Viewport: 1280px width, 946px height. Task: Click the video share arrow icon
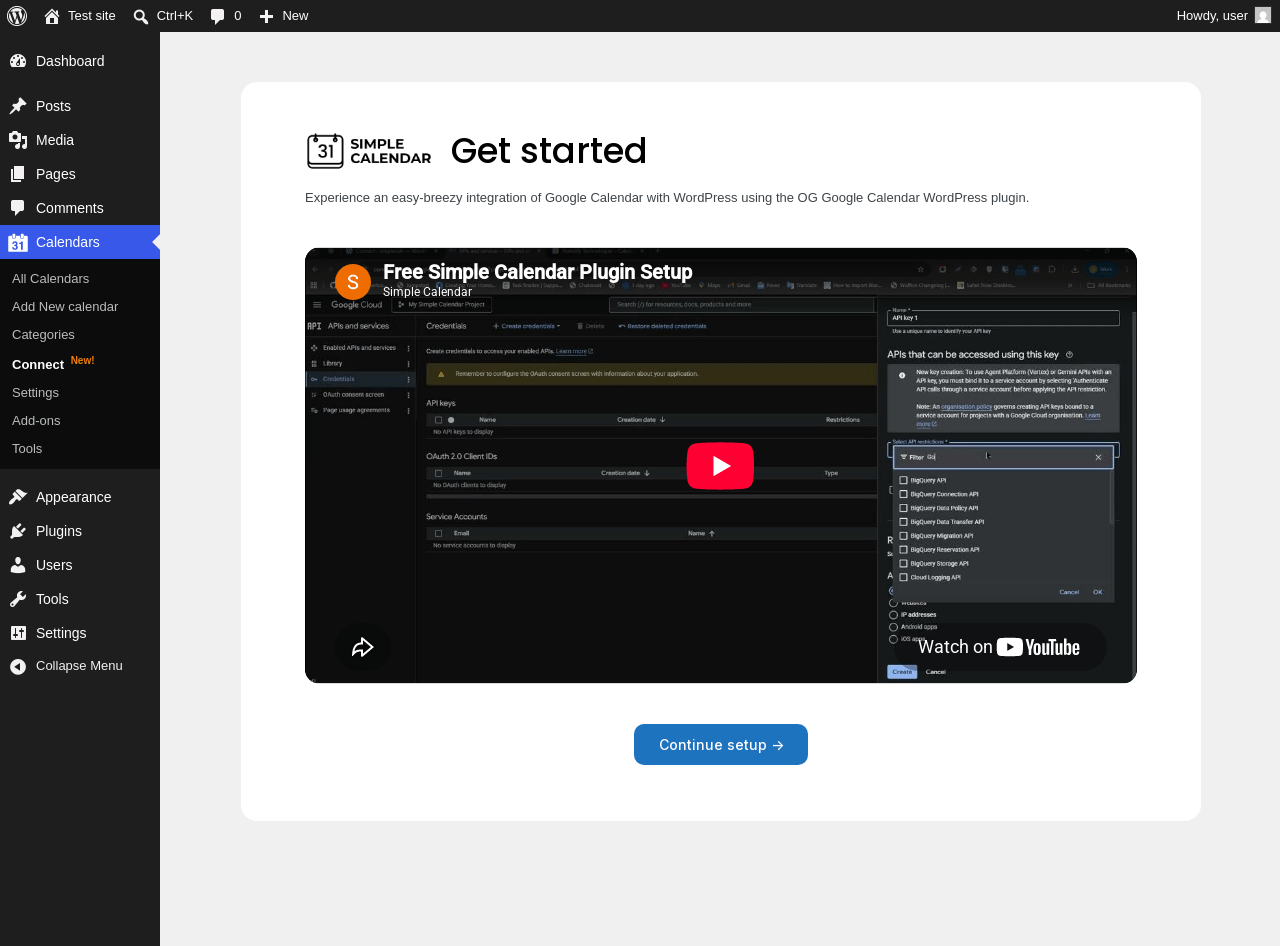[x=363, y=647]
